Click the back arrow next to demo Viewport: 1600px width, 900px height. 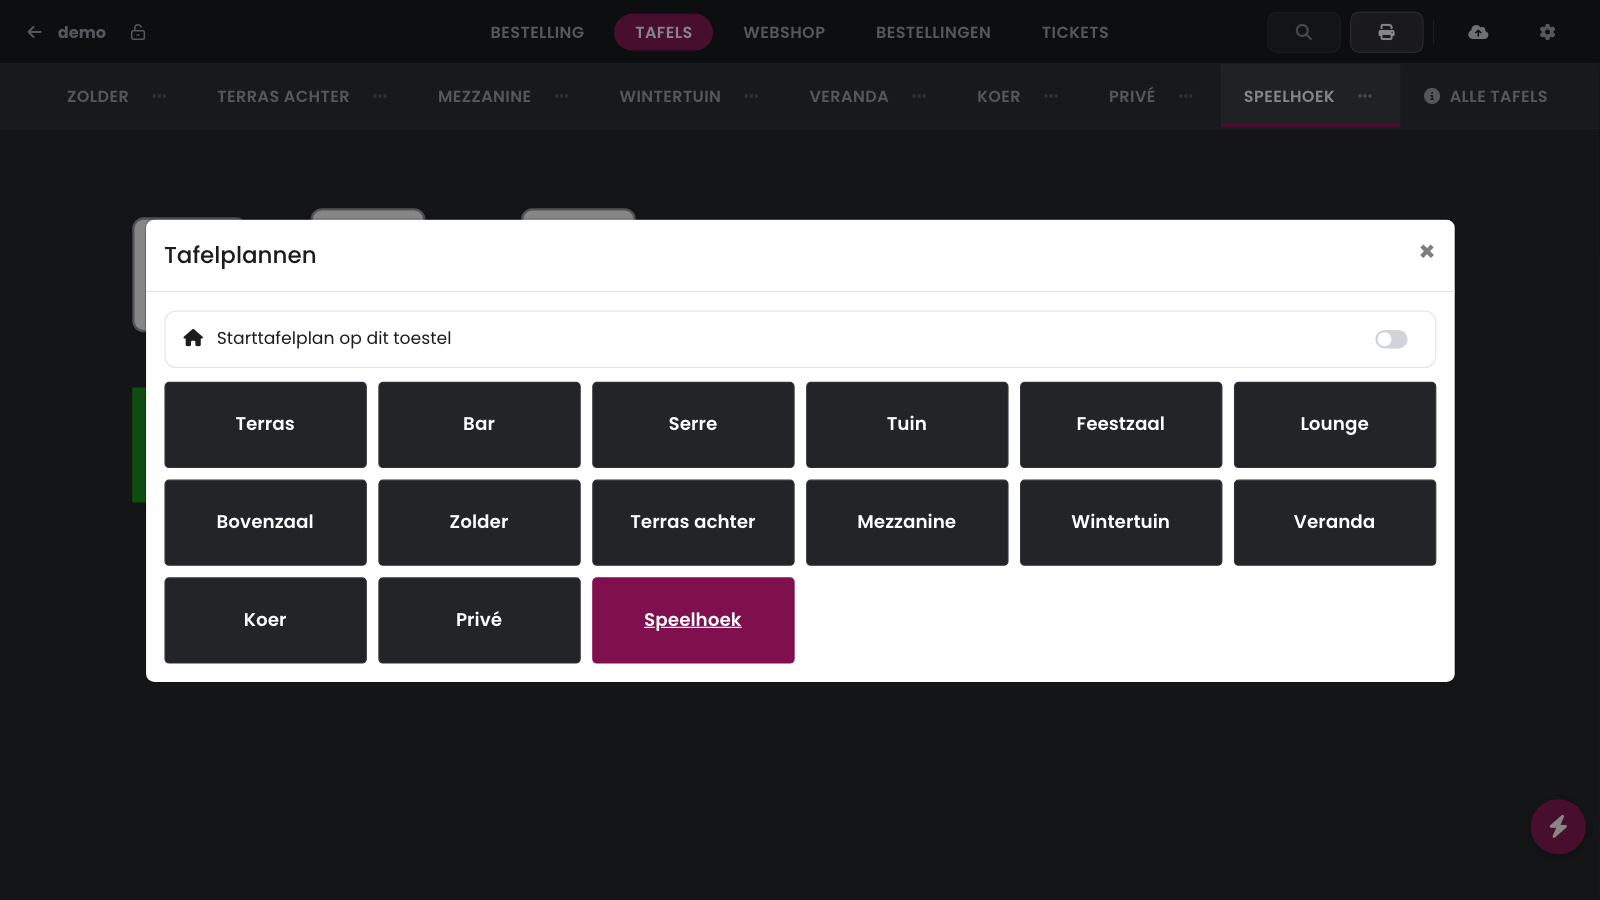(x=34, y=32)
